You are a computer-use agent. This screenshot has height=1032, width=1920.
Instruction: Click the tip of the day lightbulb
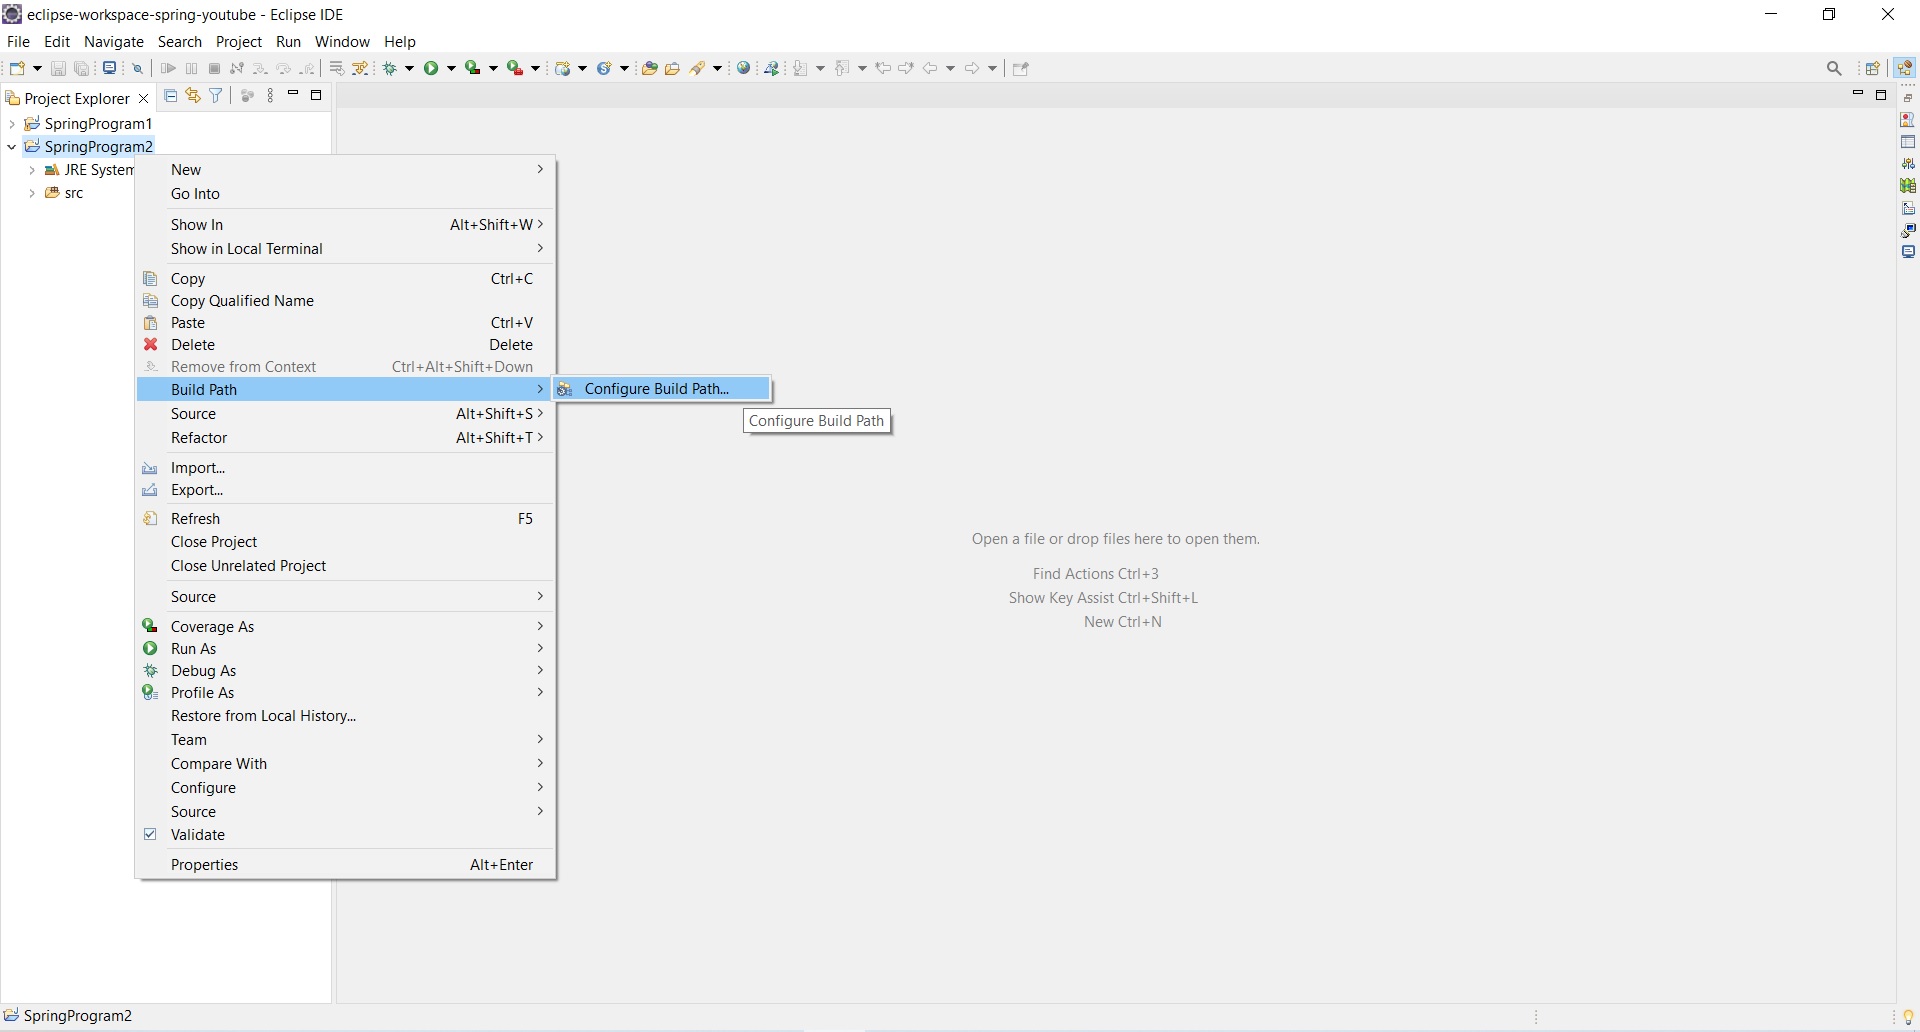click(x=1908, y=1017)
